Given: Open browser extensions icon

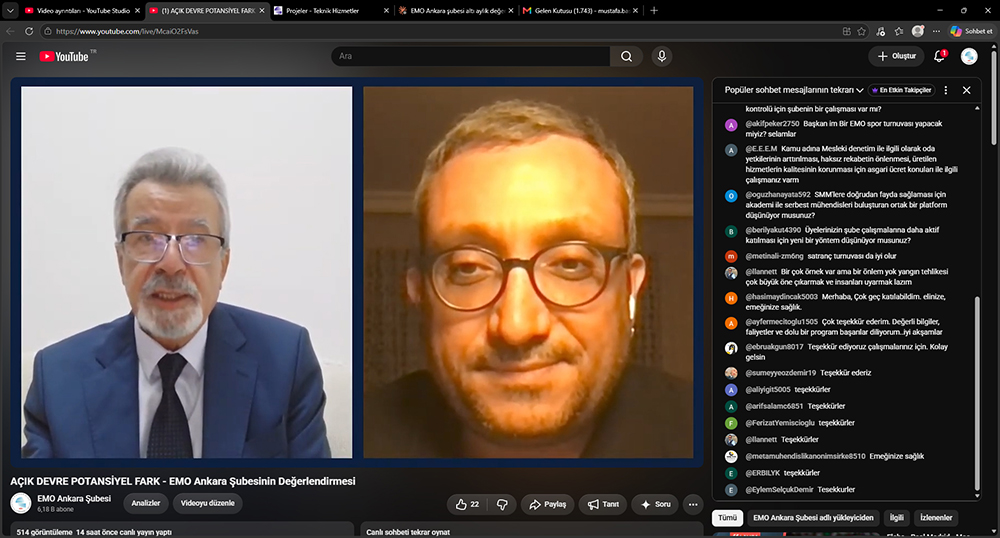Looking at the screenshot, I should point(881,31).
